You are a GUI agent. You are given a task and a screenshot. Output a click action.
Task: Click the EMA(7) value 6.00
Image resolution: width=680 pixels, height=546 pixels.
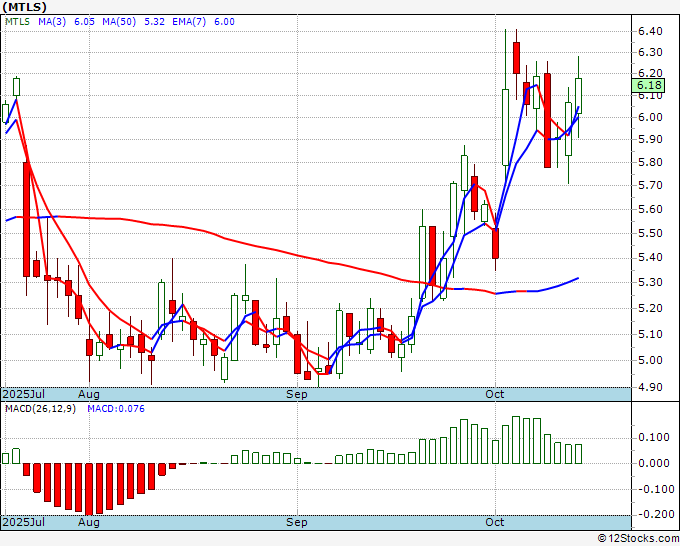[x=224, y=22]
